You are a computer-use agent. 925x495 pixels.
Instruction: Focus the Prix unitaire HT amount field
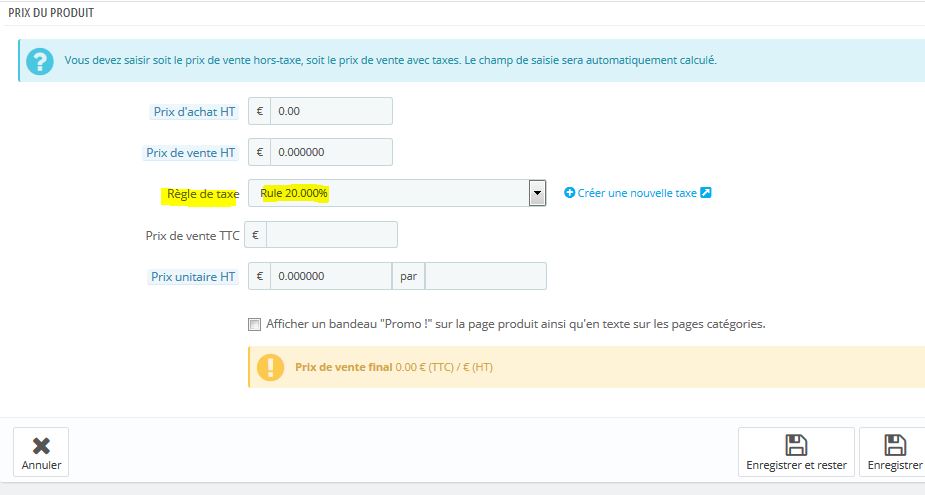tap(331, 276)
